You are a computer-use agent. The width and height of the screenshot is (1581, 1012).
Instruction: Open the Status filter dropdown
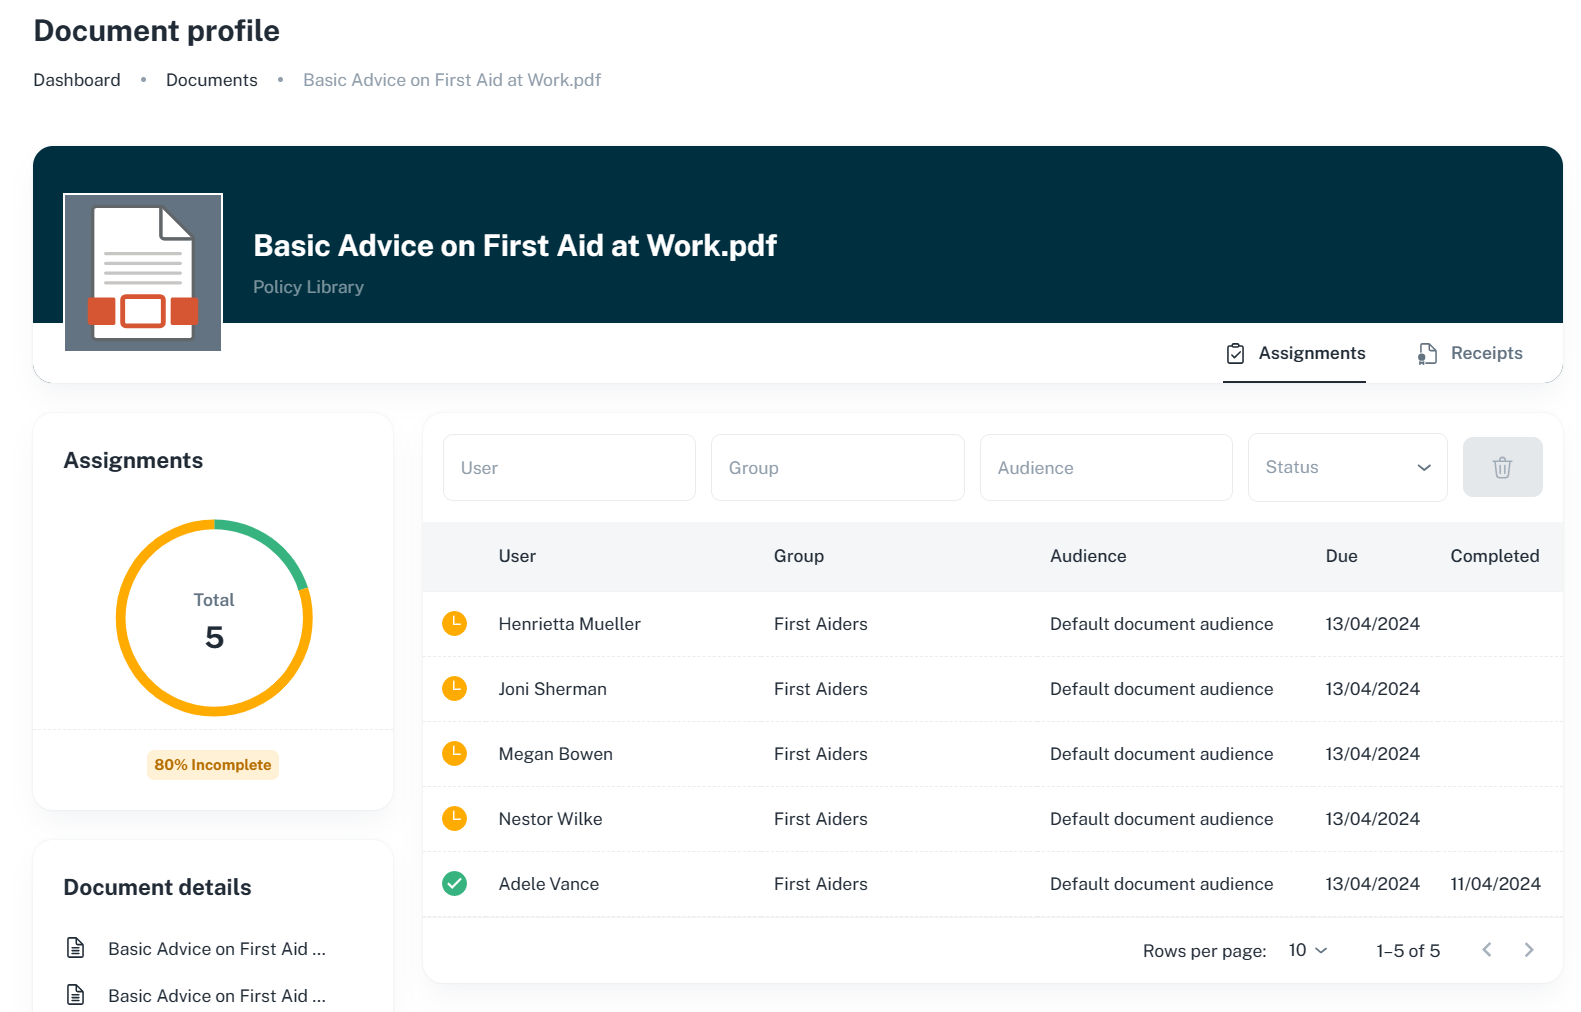click(1346, 467)
